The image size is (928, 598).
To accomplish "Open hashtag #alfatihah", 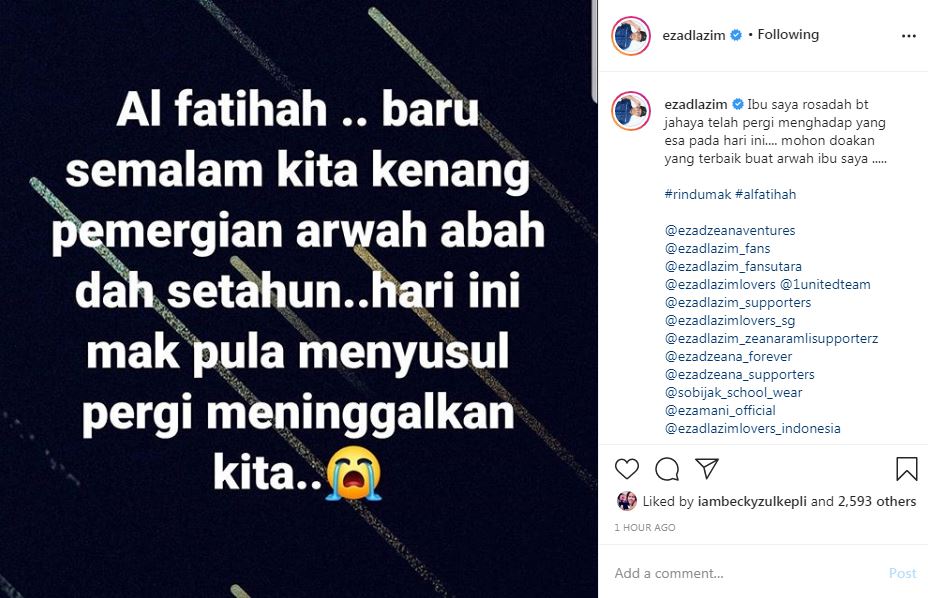I will tap(765, 194).
